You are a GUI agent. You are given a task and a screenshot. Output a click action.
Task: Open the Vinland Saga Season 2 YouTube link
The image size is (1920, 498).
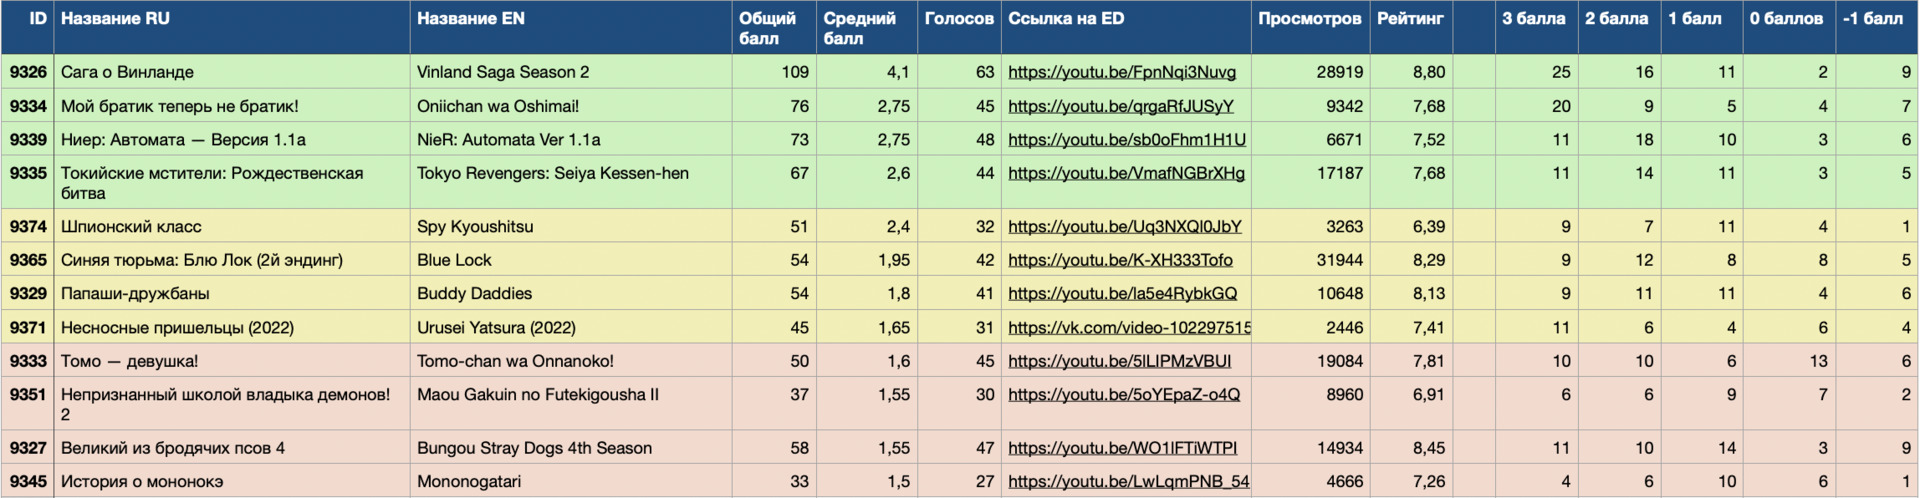[x=1121, y=72]
